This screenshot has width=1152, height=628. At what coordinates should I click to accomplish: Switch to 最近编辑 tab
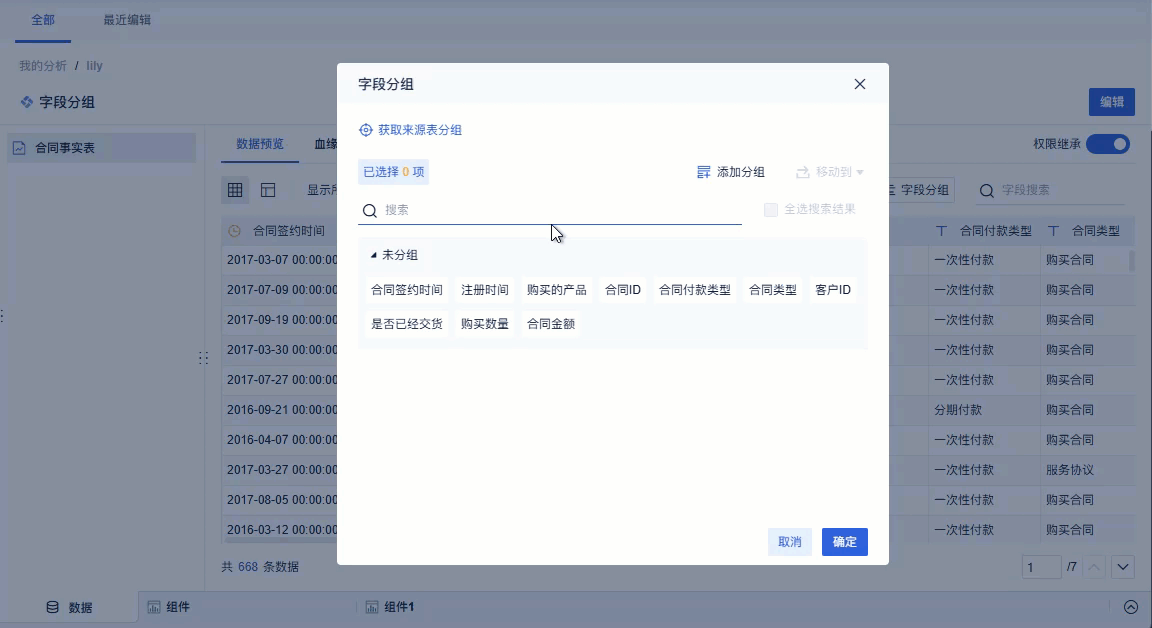coord(127,20)
